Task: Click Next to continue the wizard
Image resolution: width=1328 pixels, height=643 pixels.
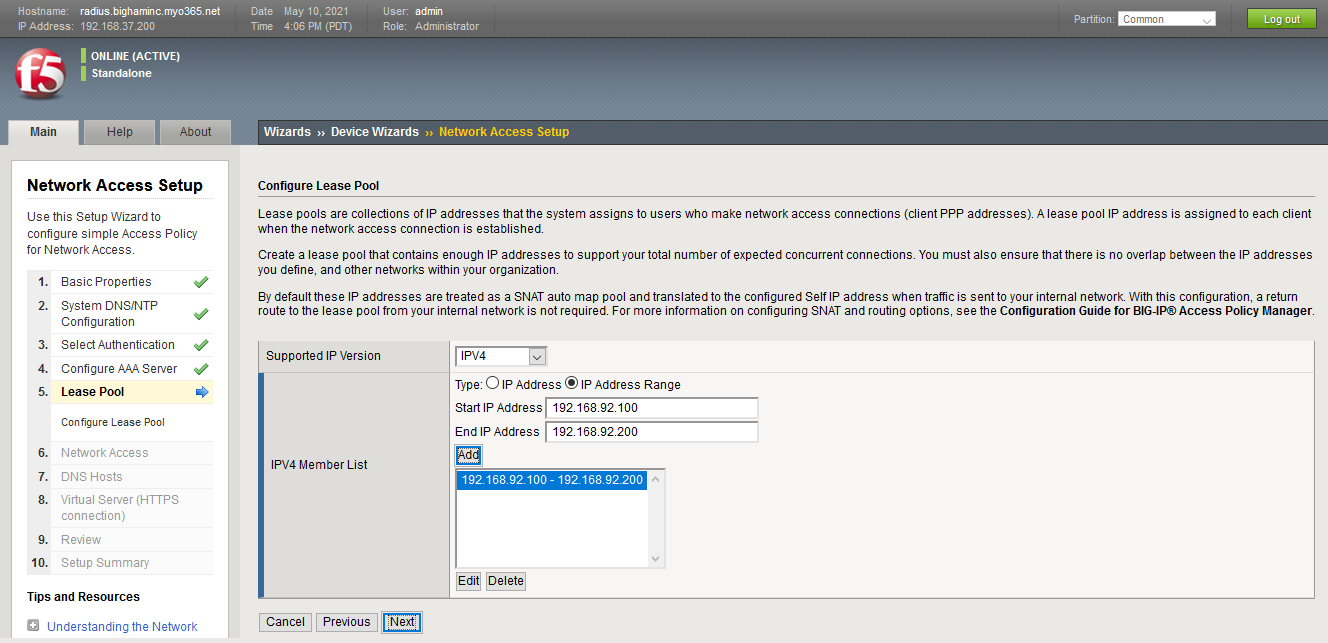Action: tap(402, 621)
